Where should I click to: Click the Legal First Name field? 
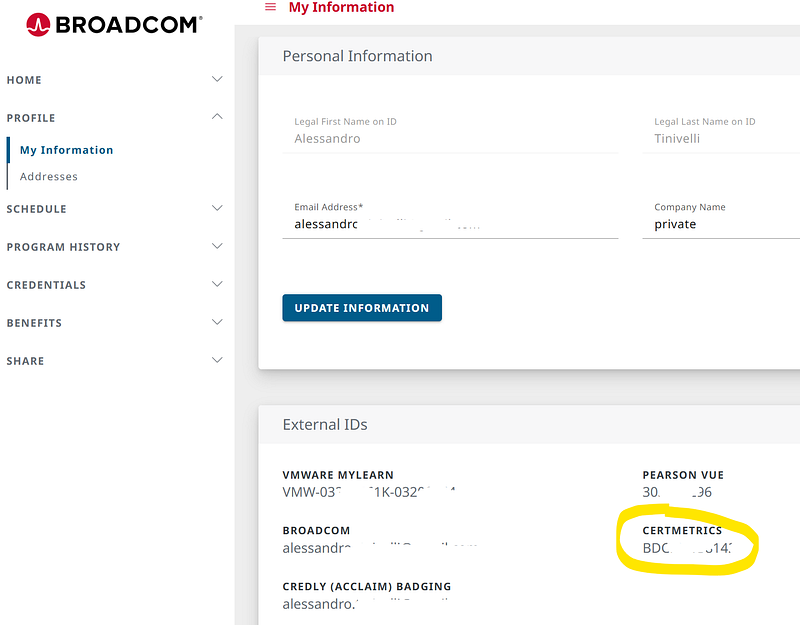pyautogui.click(x=450, y=139)
